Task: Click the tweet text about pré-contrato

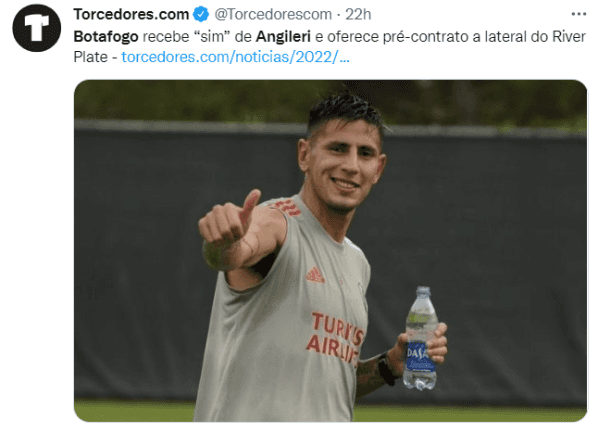Action: point(330,47)
